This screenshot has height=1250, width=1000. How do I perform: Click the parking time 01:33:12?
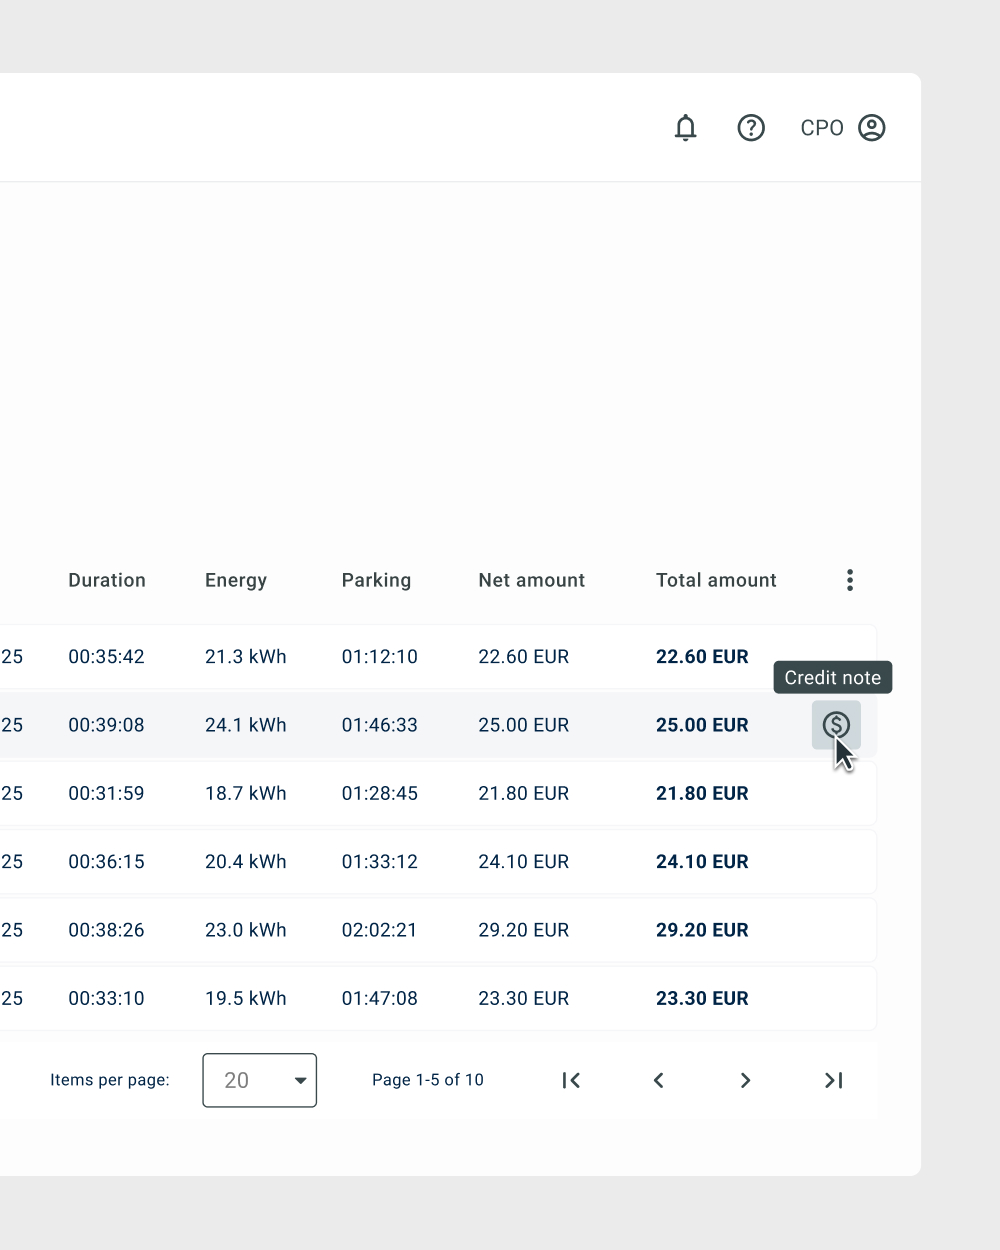[x=380, y=862]
